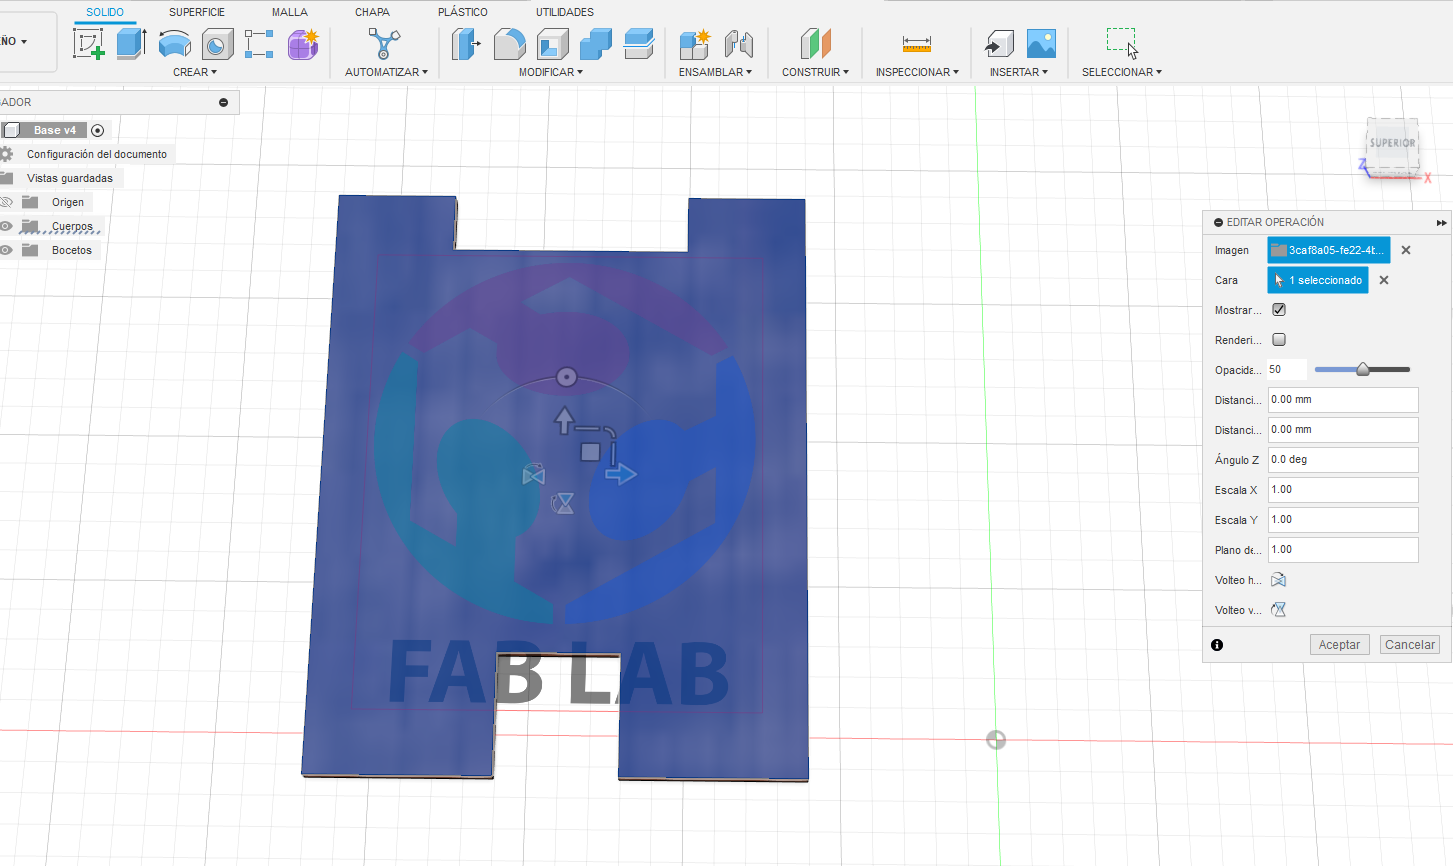Screen dimensions: 1453x866
Task: Open the ENSAMBLAR dropdown menu
Action: [x=715, y=72]
